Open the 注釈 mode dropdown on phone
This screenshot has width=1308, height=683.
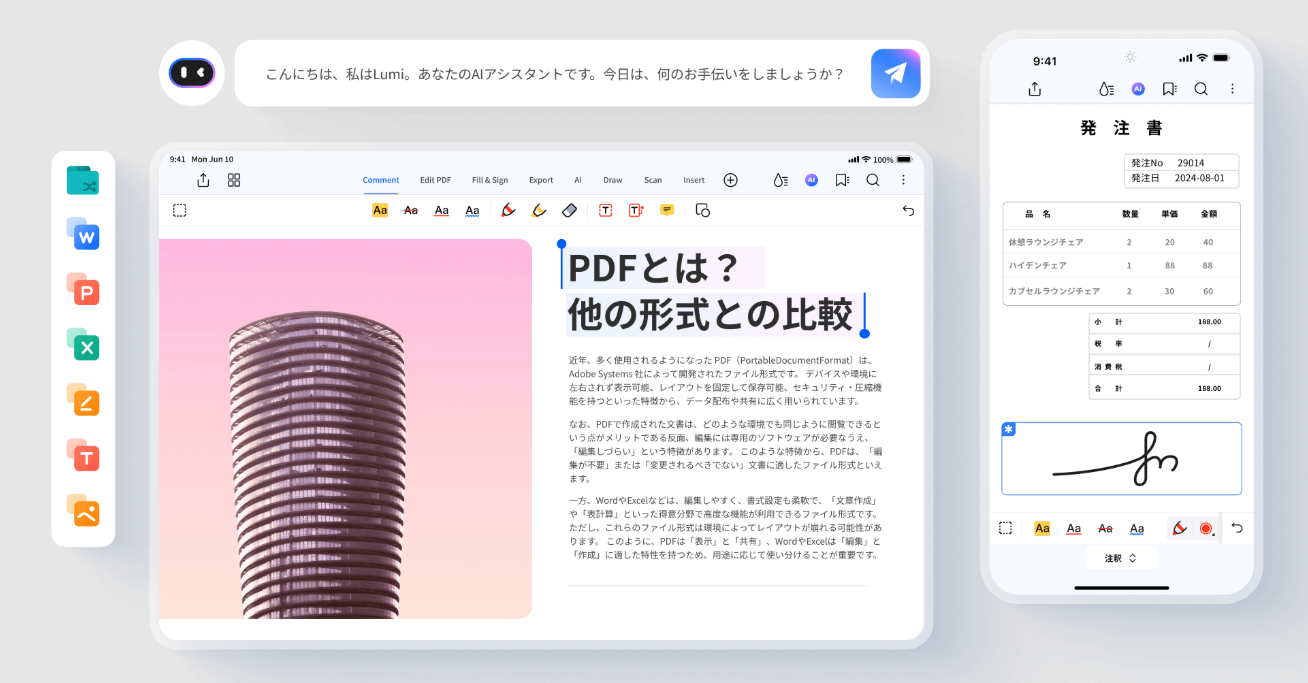click(1121, 558)
